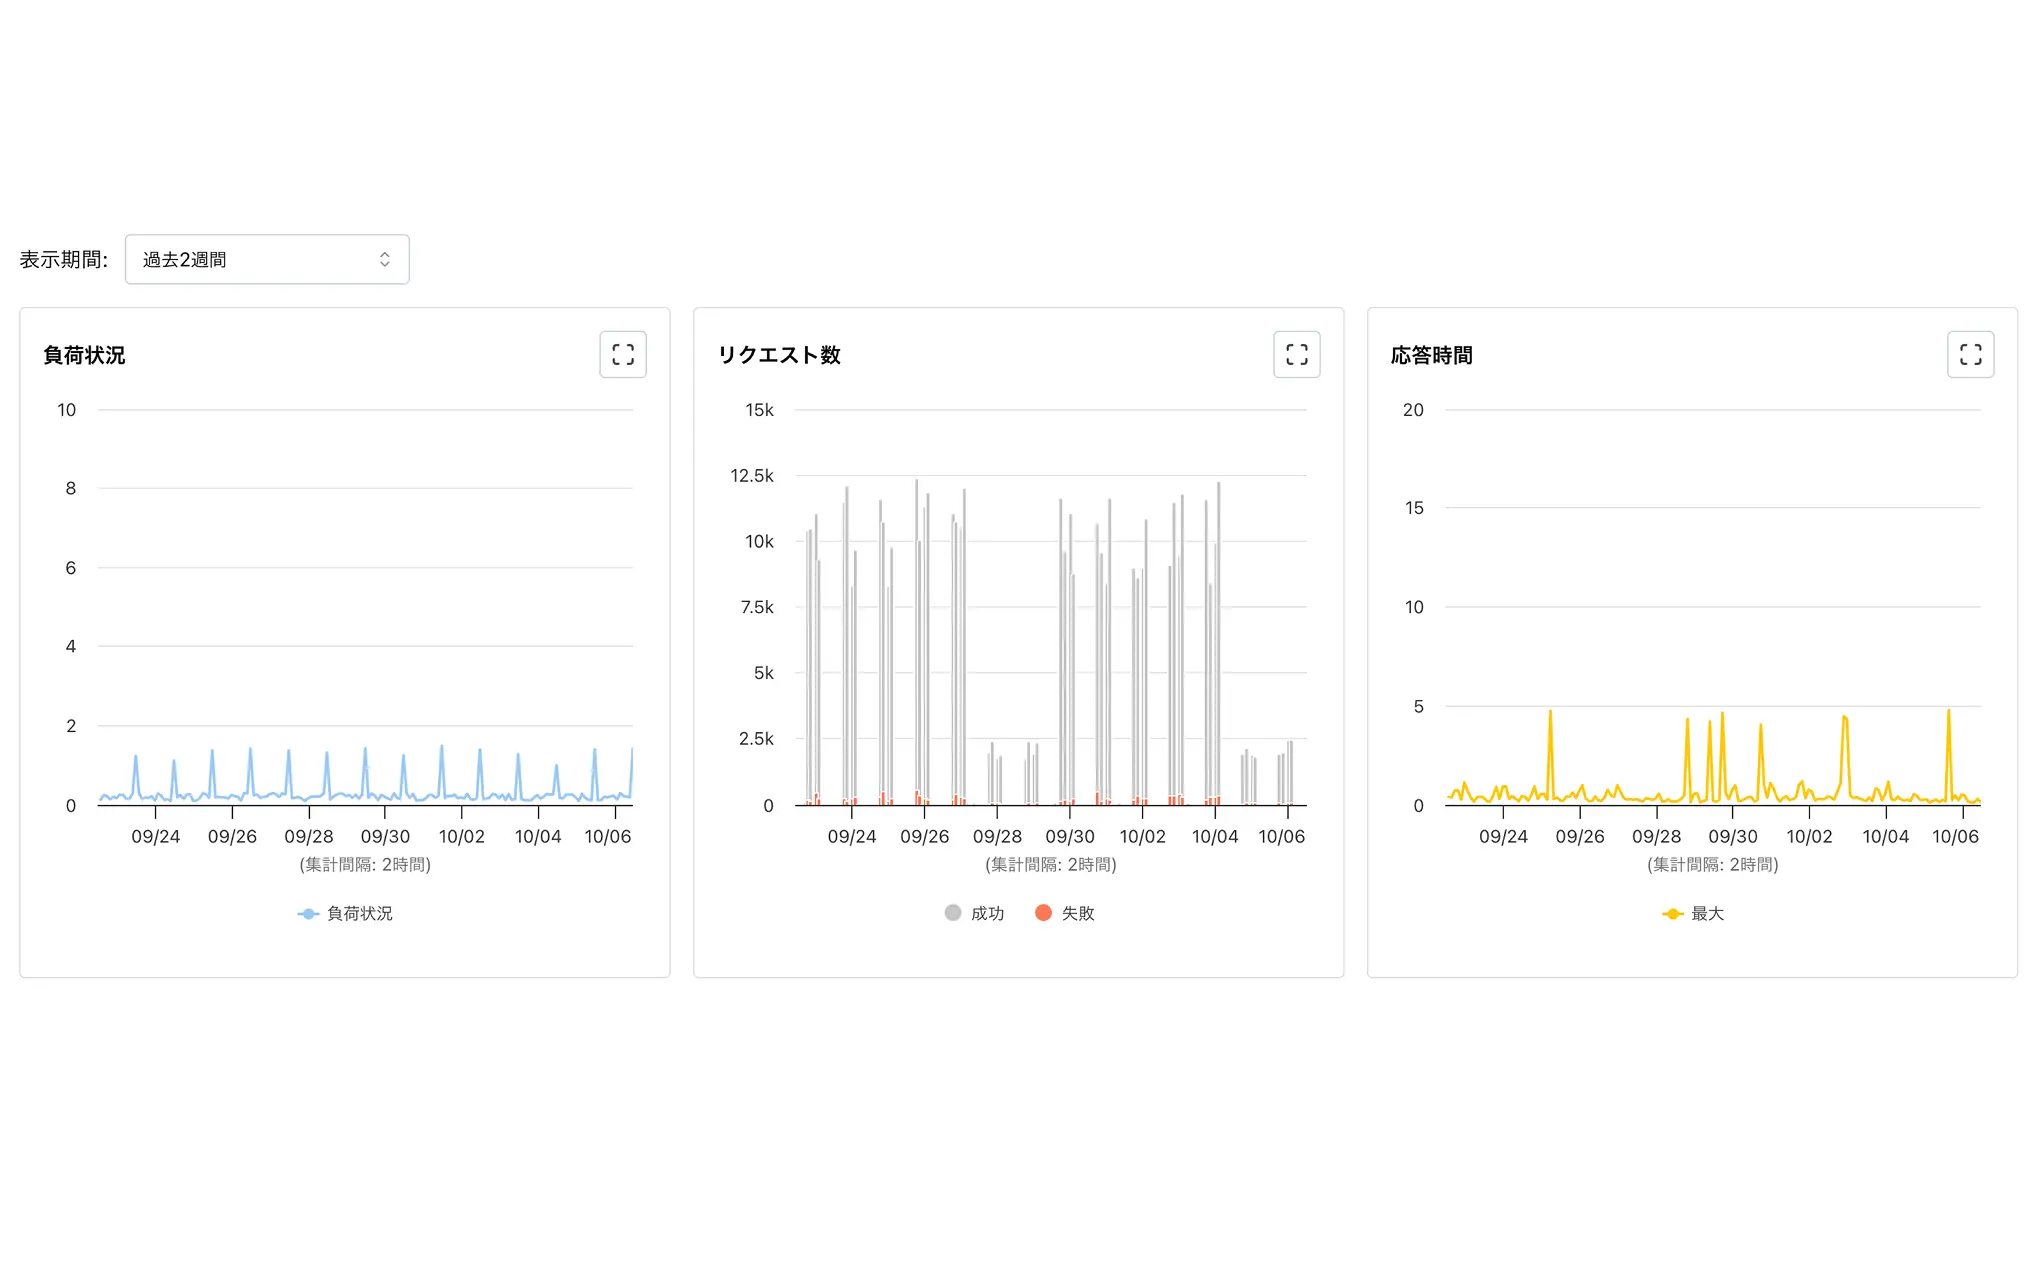Expand the 応答時間 chart to fullscreen
The height and width of the screenshot is (1276, 2040).
tap(1970, 354)
